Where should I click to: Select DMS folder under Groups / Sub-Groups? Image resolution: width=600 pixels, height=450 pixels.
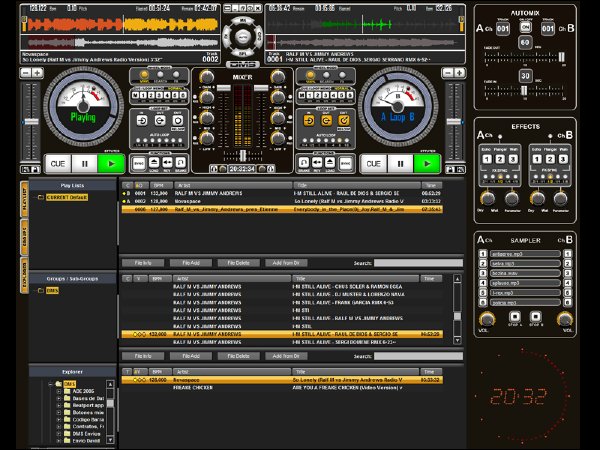pos(52,290)
